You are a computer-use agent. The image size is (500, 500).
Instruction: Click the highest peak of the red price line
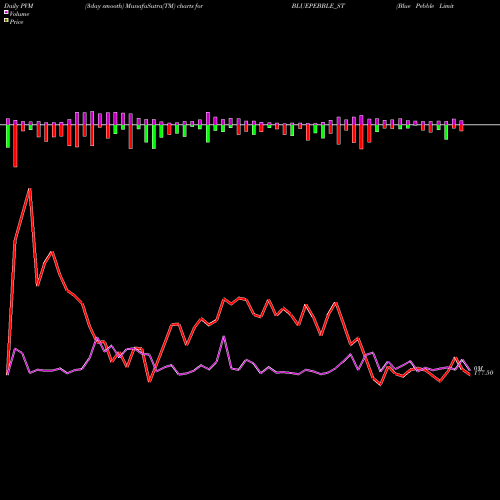(30, 189)
